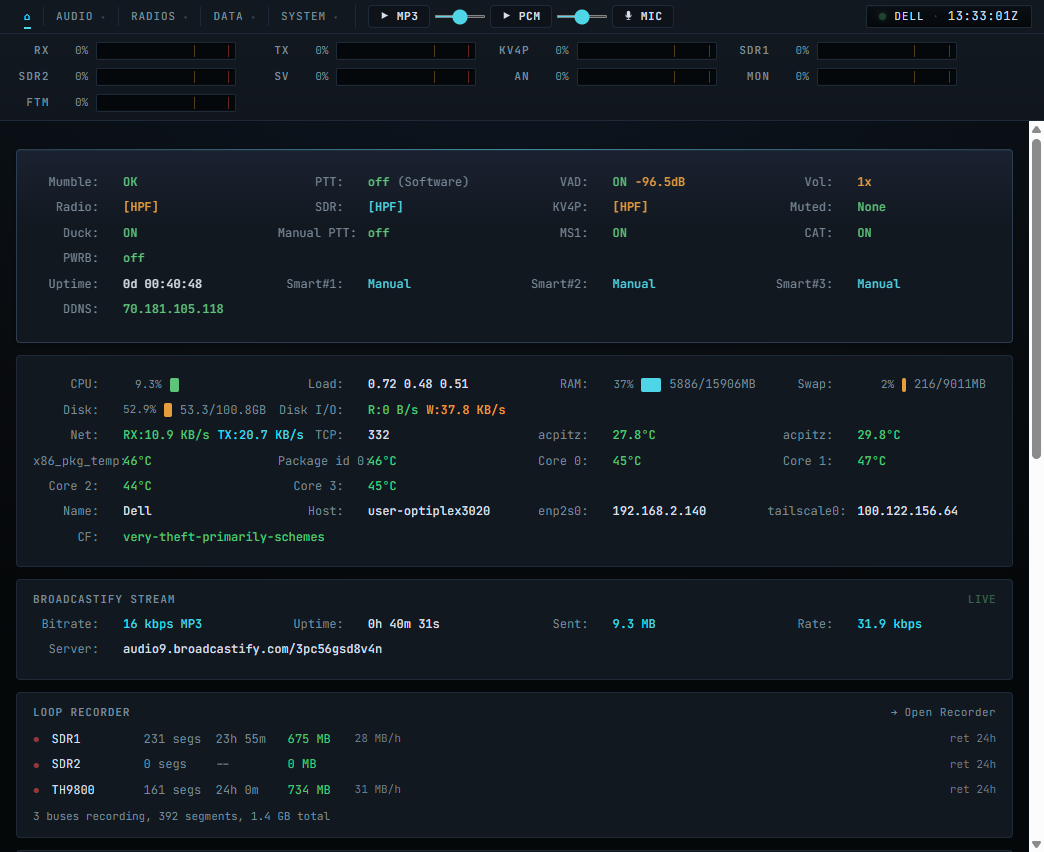
Task: Click the Smart#2 Manual value
Action: pos(634,284)
